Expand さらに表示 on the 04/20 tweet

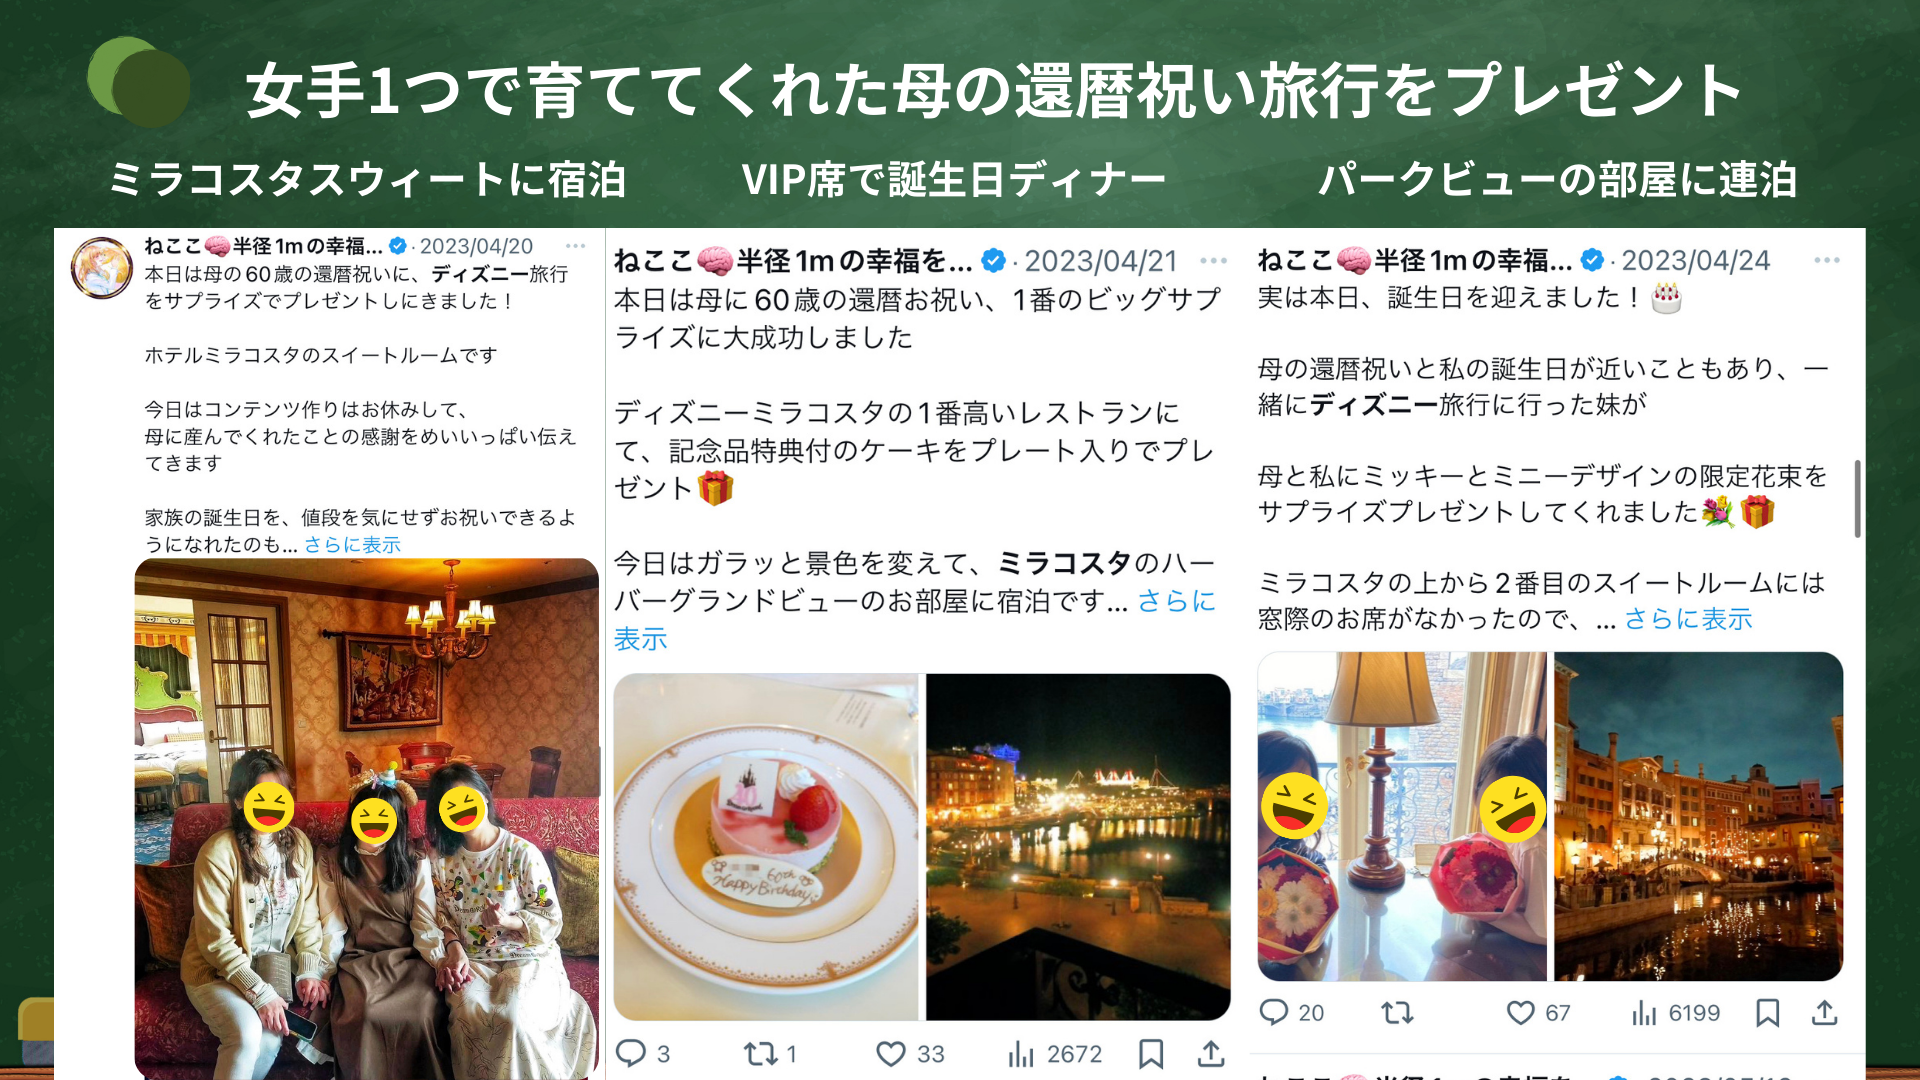pyautogui.click(x=352, y=545)
